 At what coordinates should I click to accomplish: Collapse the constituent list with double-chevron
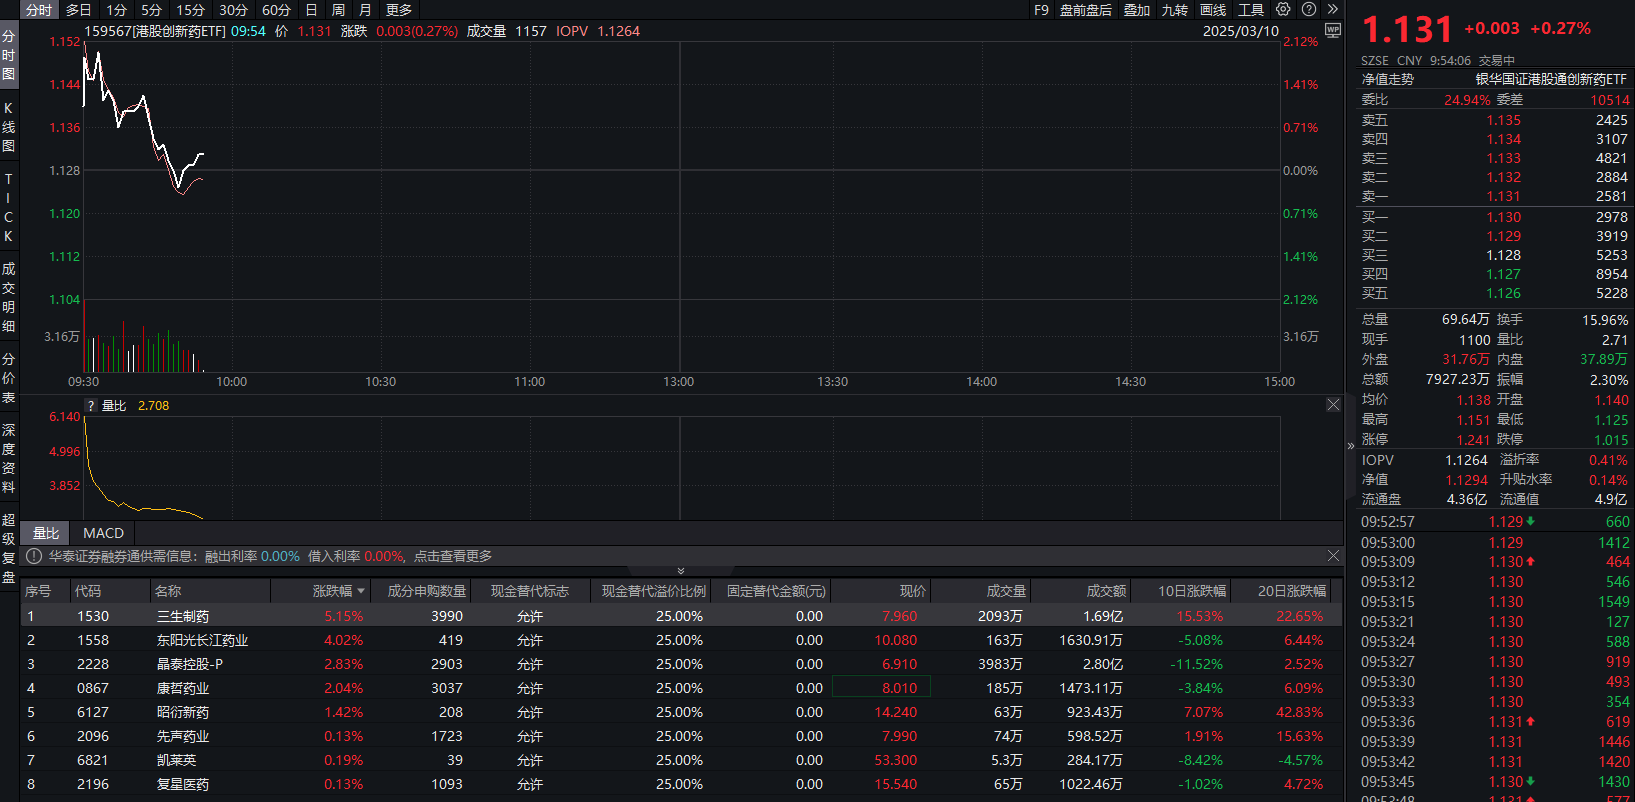pyautogui.click(x=681, y=571)
